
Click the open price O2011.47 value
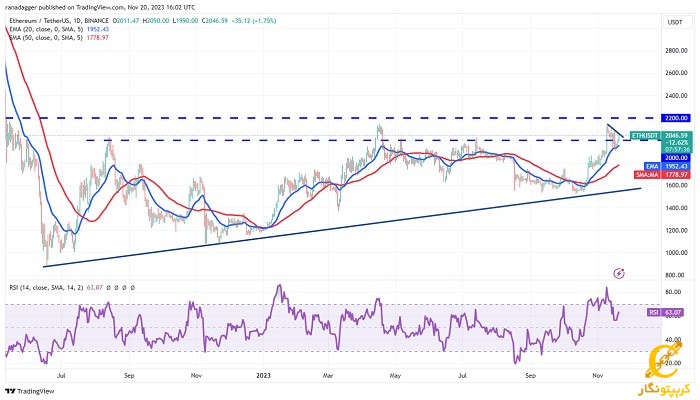[126, 21]
